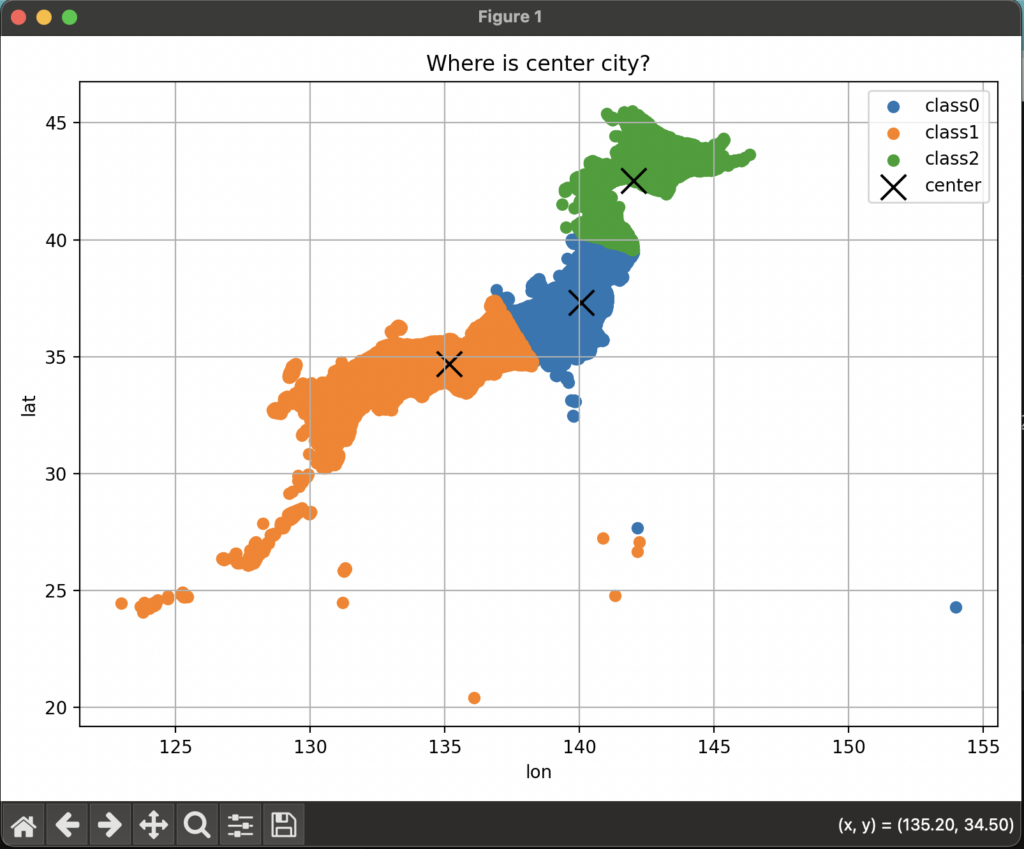Click the 'lon' x-axis label

click(539, 772)
